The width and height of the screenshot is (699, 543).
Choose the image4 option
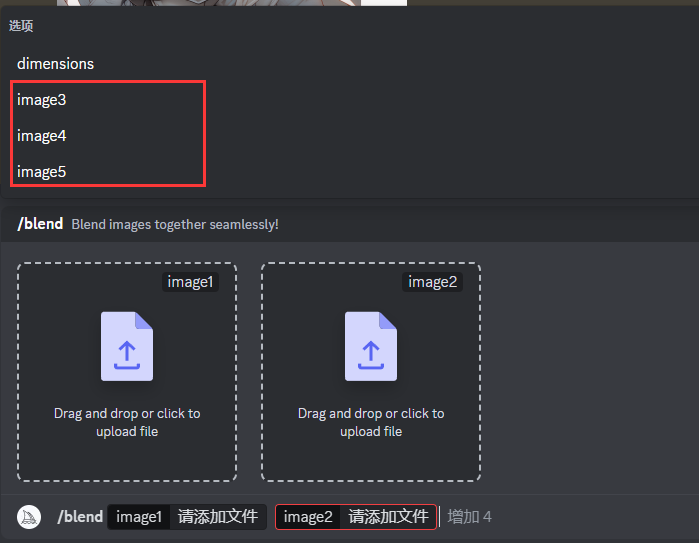click(41, 136)
